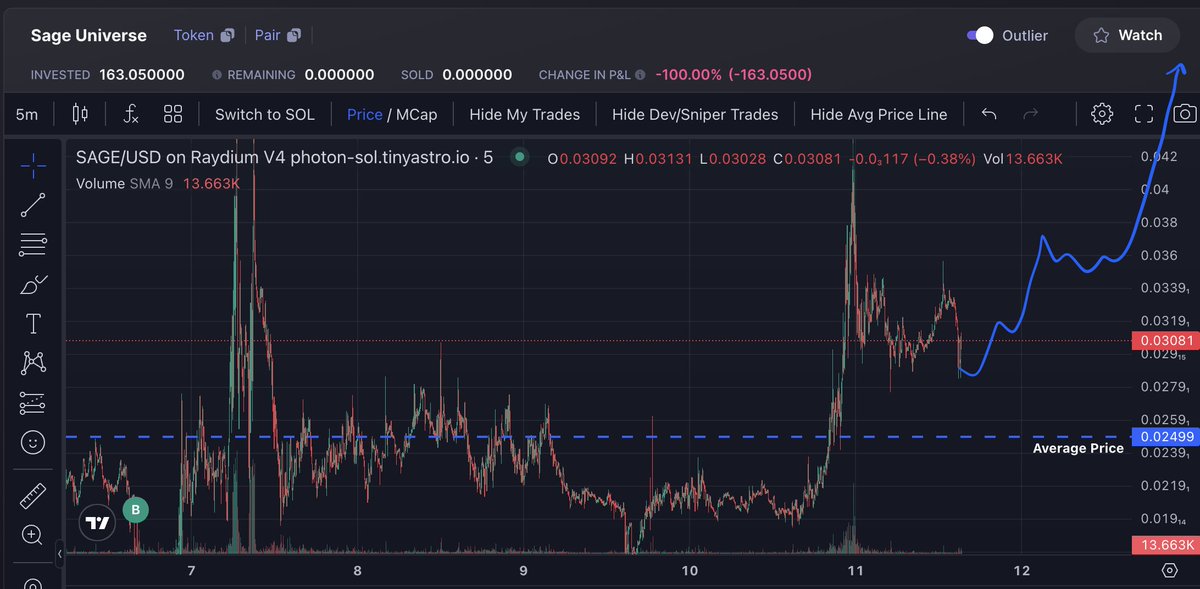Viewport: 1200px width, 589px height.
Task: Click Switch to SOL
Action: coord(265,114)
